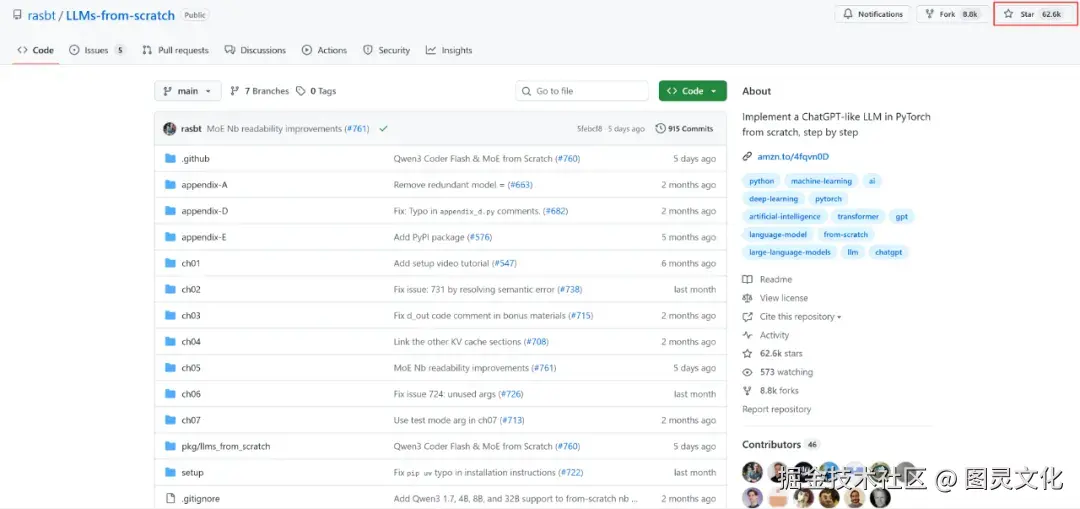The height and width of the screenshot is (509, 1080).
Task: Click the eye icon next to 573 watching
Action: tap(747, 373)
